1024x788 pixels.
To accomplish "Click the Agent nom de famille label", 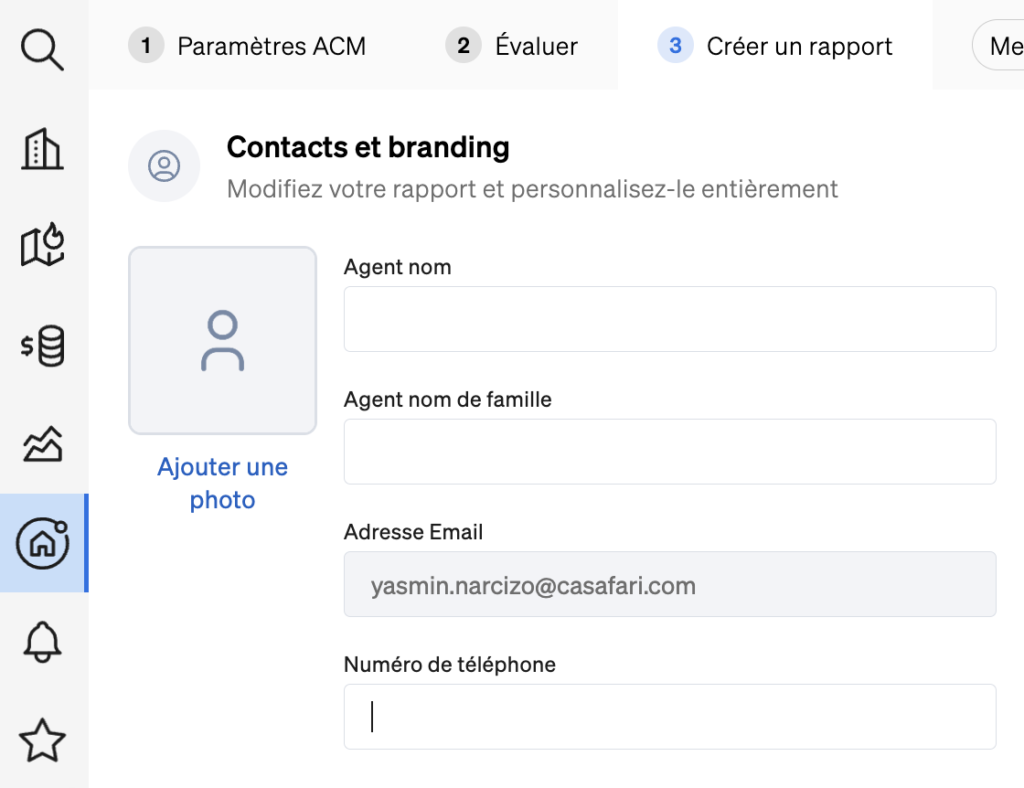I will (x=447, y=400).
